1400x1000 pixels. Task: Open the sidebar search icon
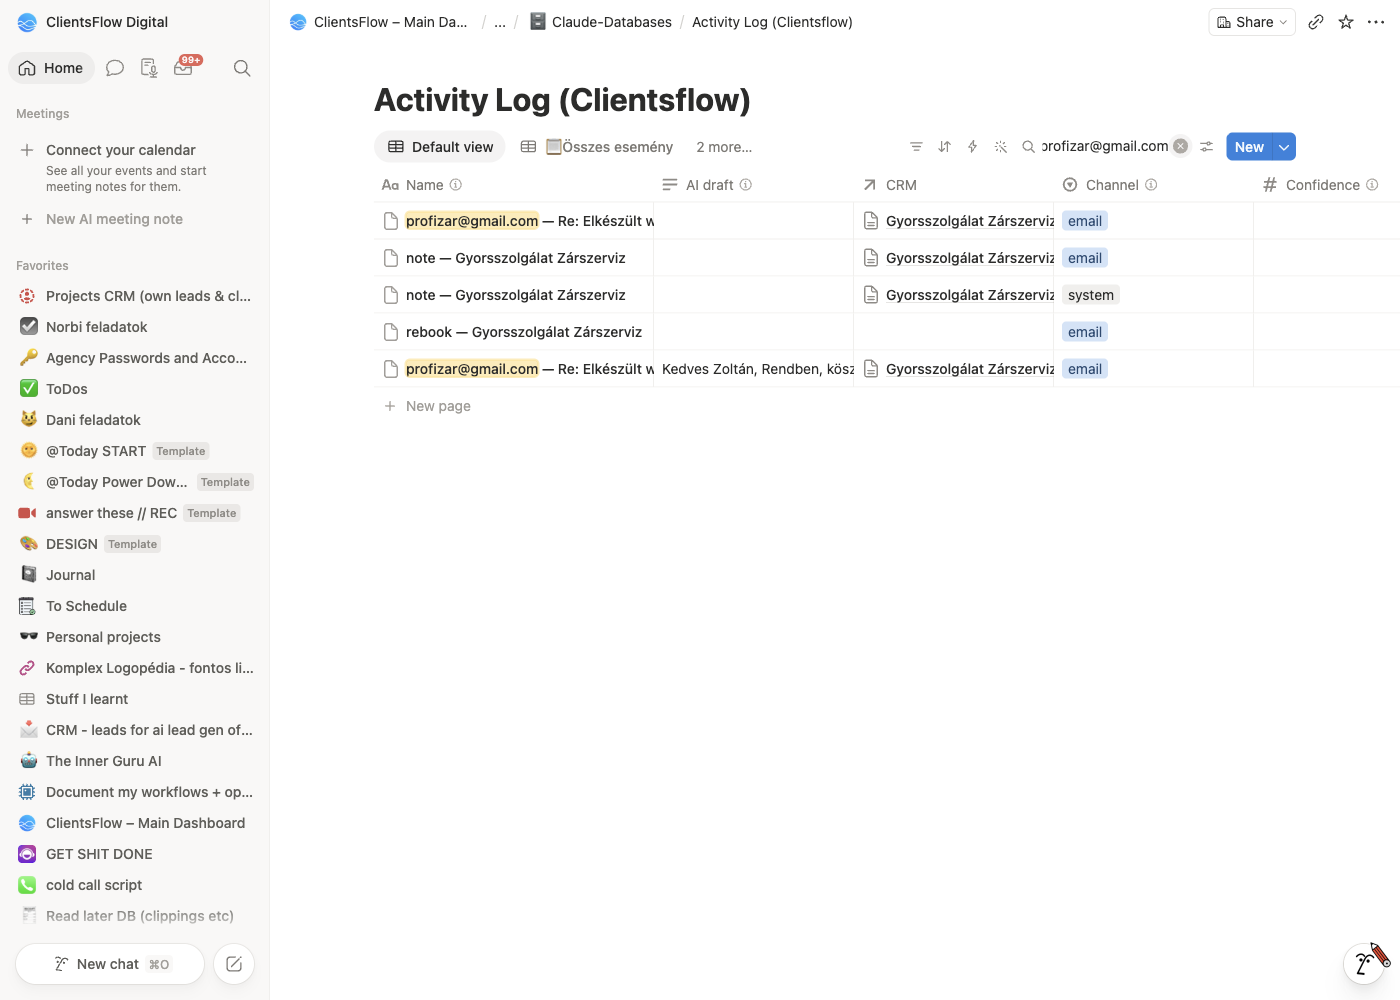[x=242, y=68]
